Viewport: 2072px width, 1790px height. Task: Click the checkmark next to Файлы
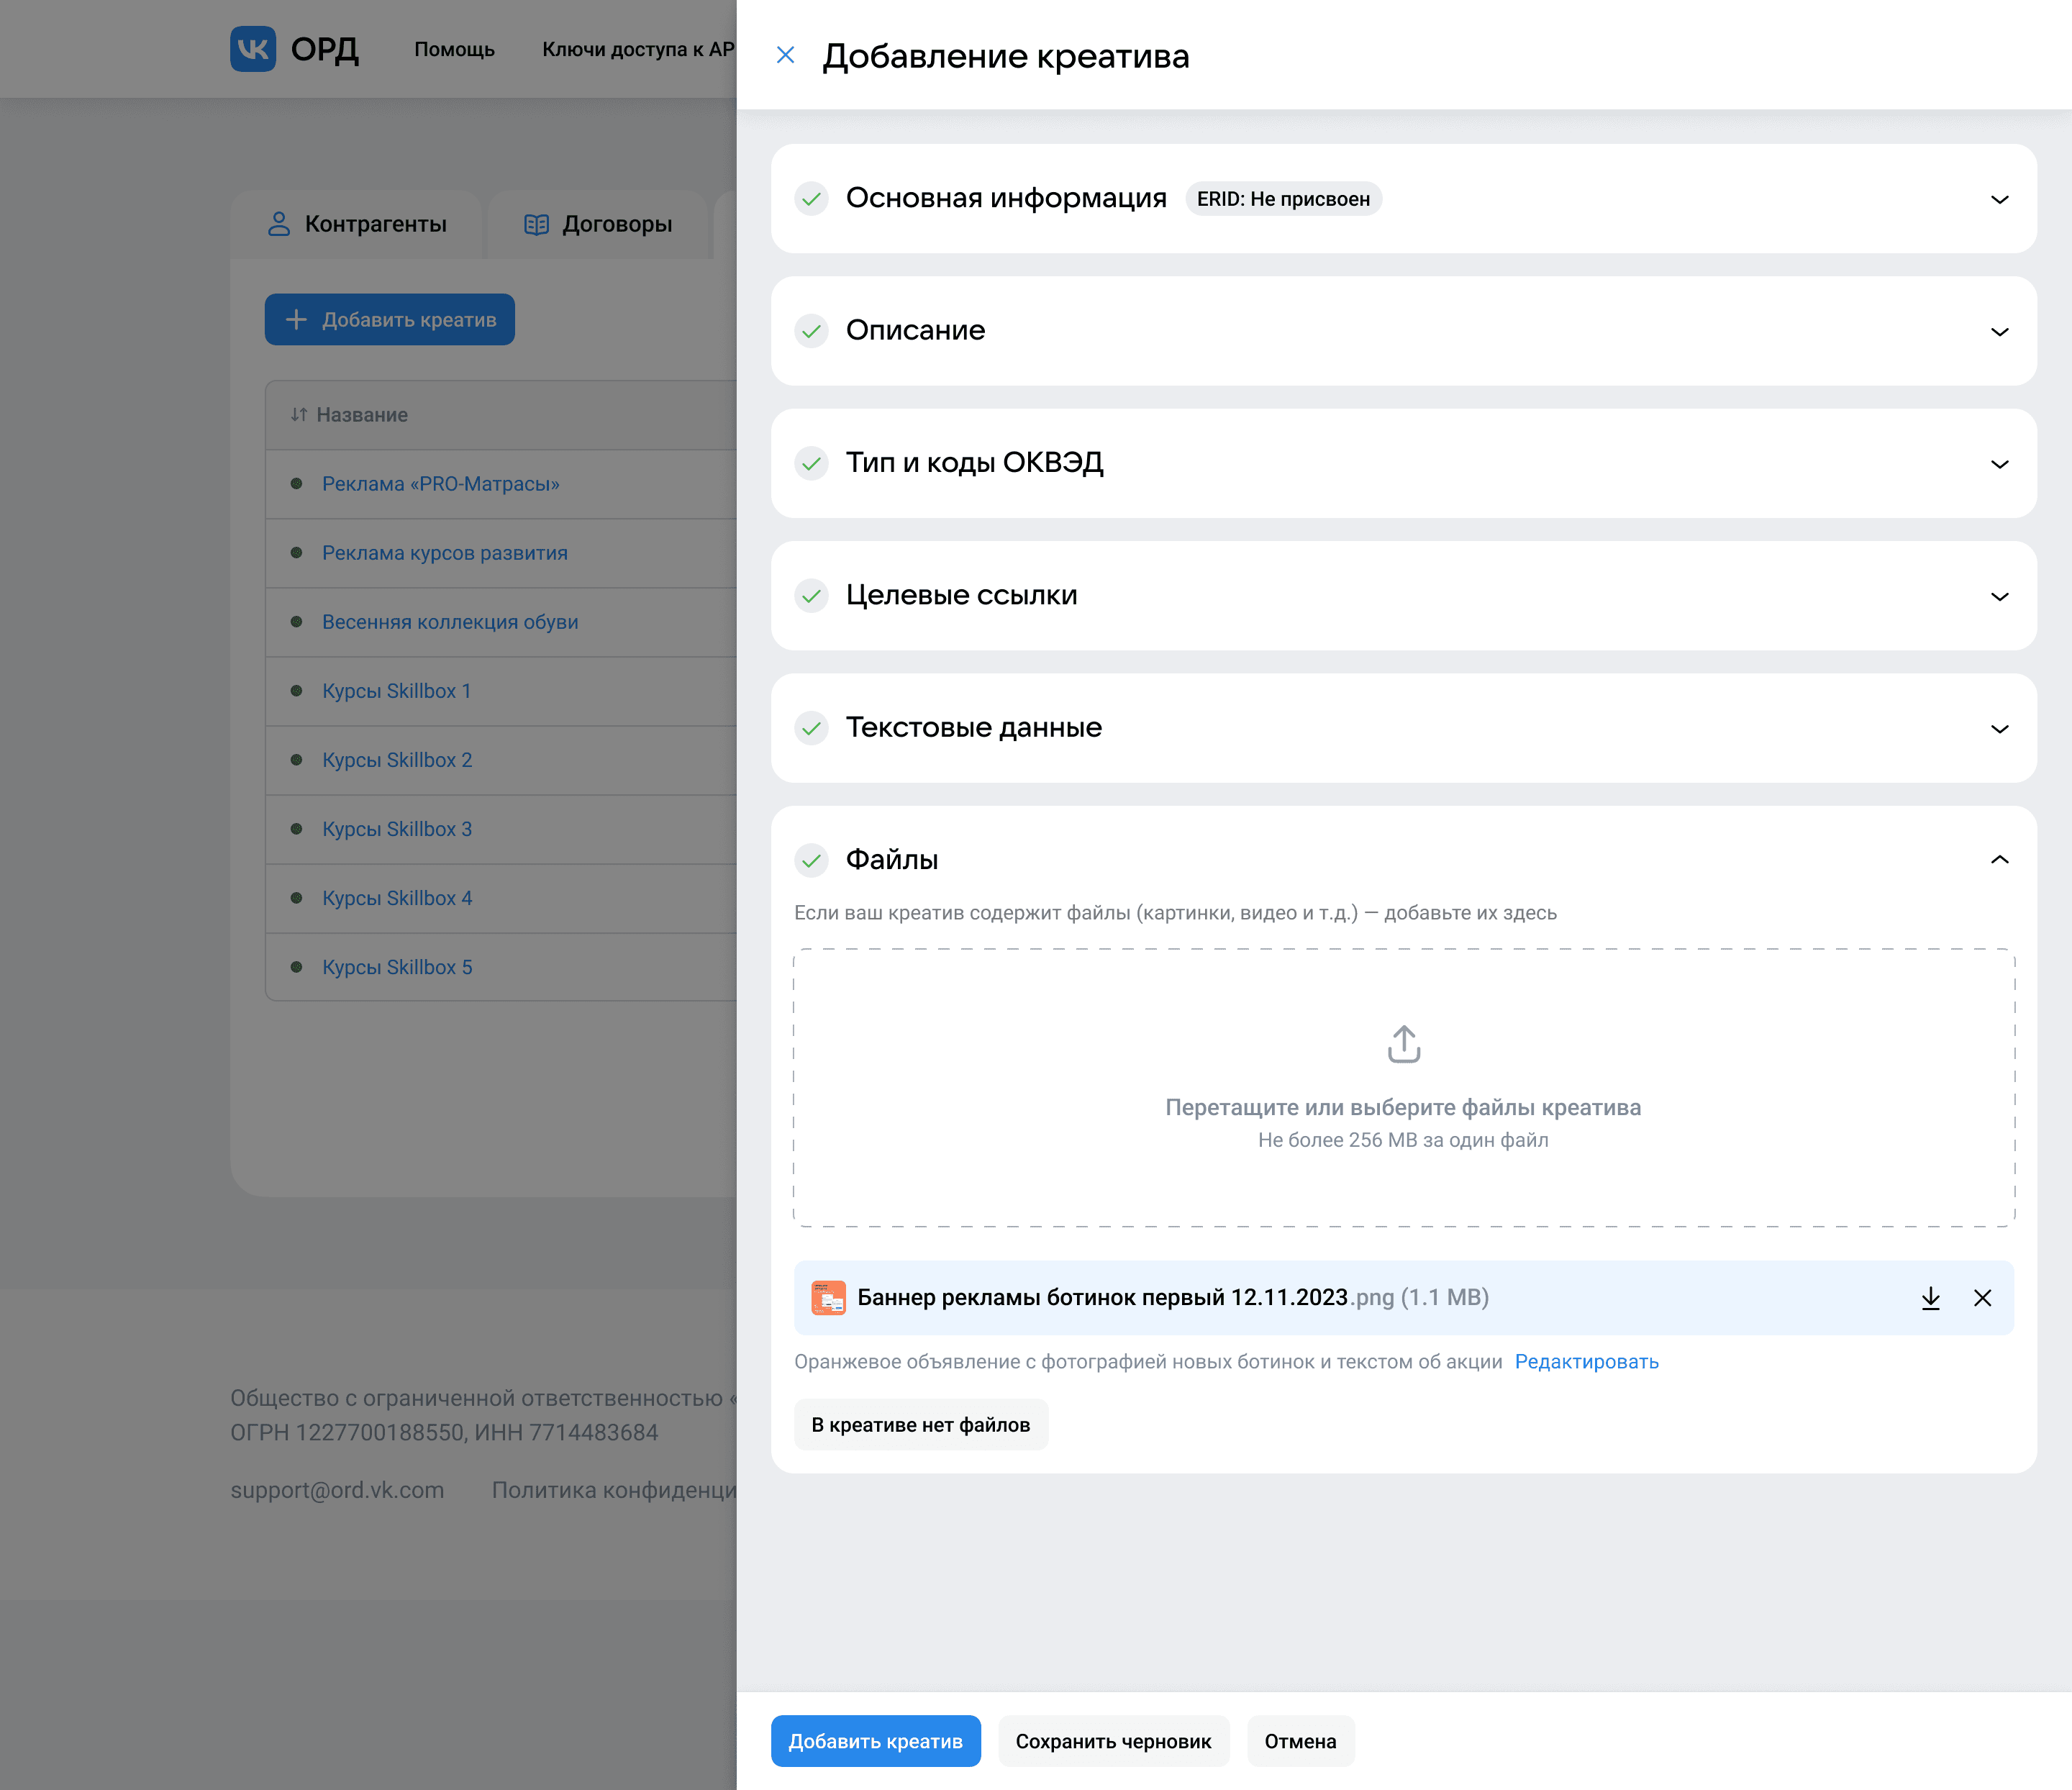coord(811,860)
